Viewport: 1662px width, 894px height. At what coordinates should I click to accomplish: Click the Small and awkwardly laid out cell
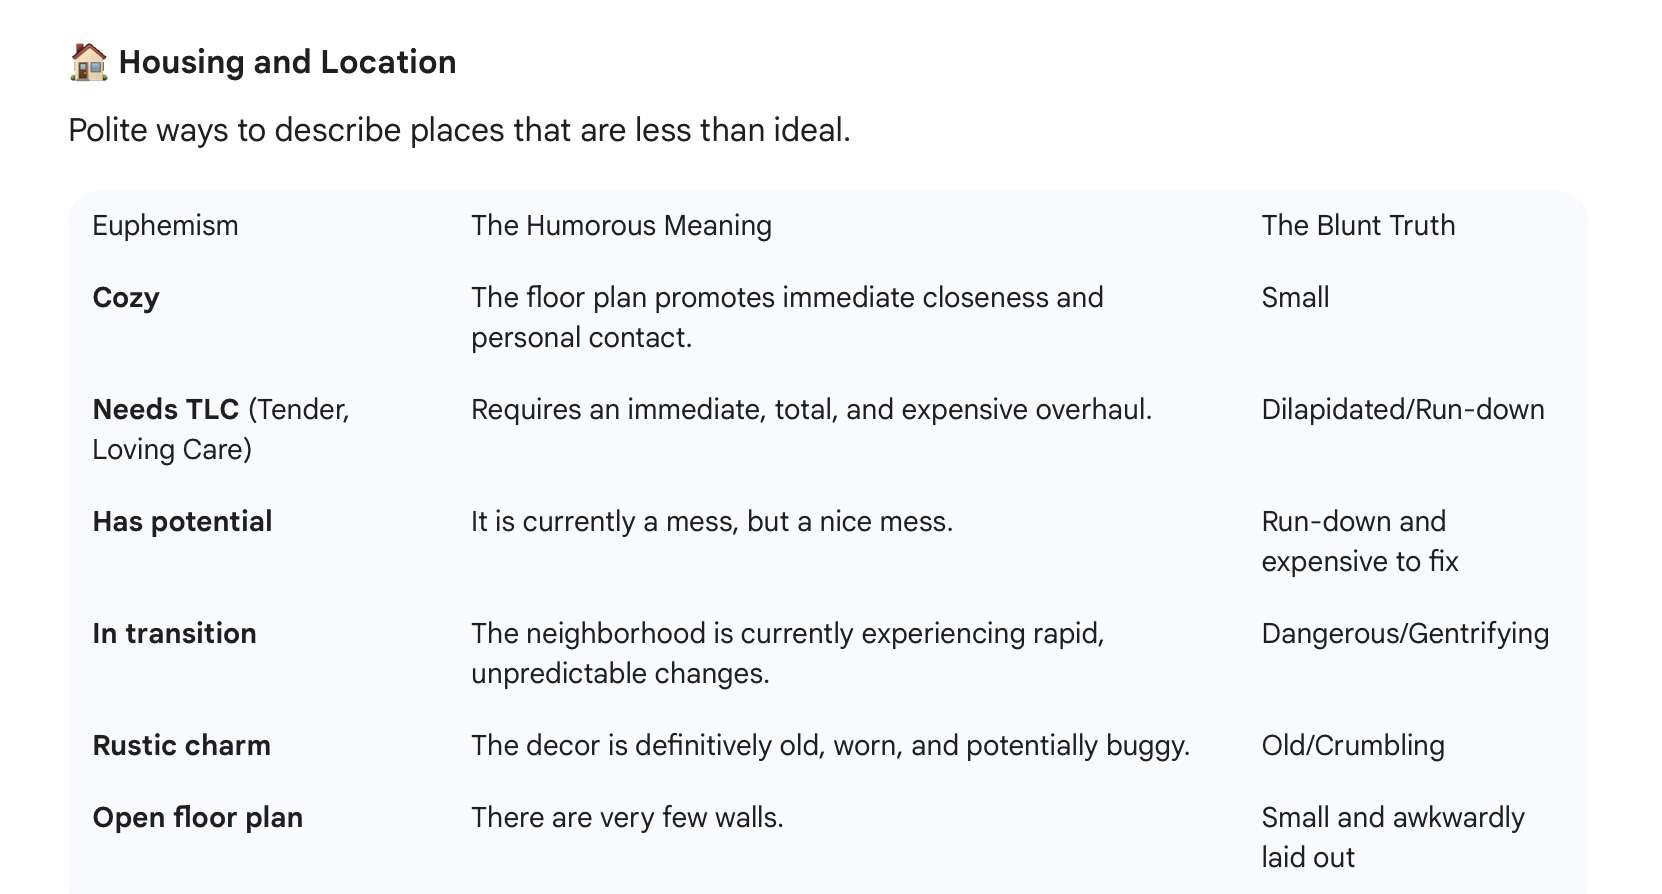[x=1392, y=837]
